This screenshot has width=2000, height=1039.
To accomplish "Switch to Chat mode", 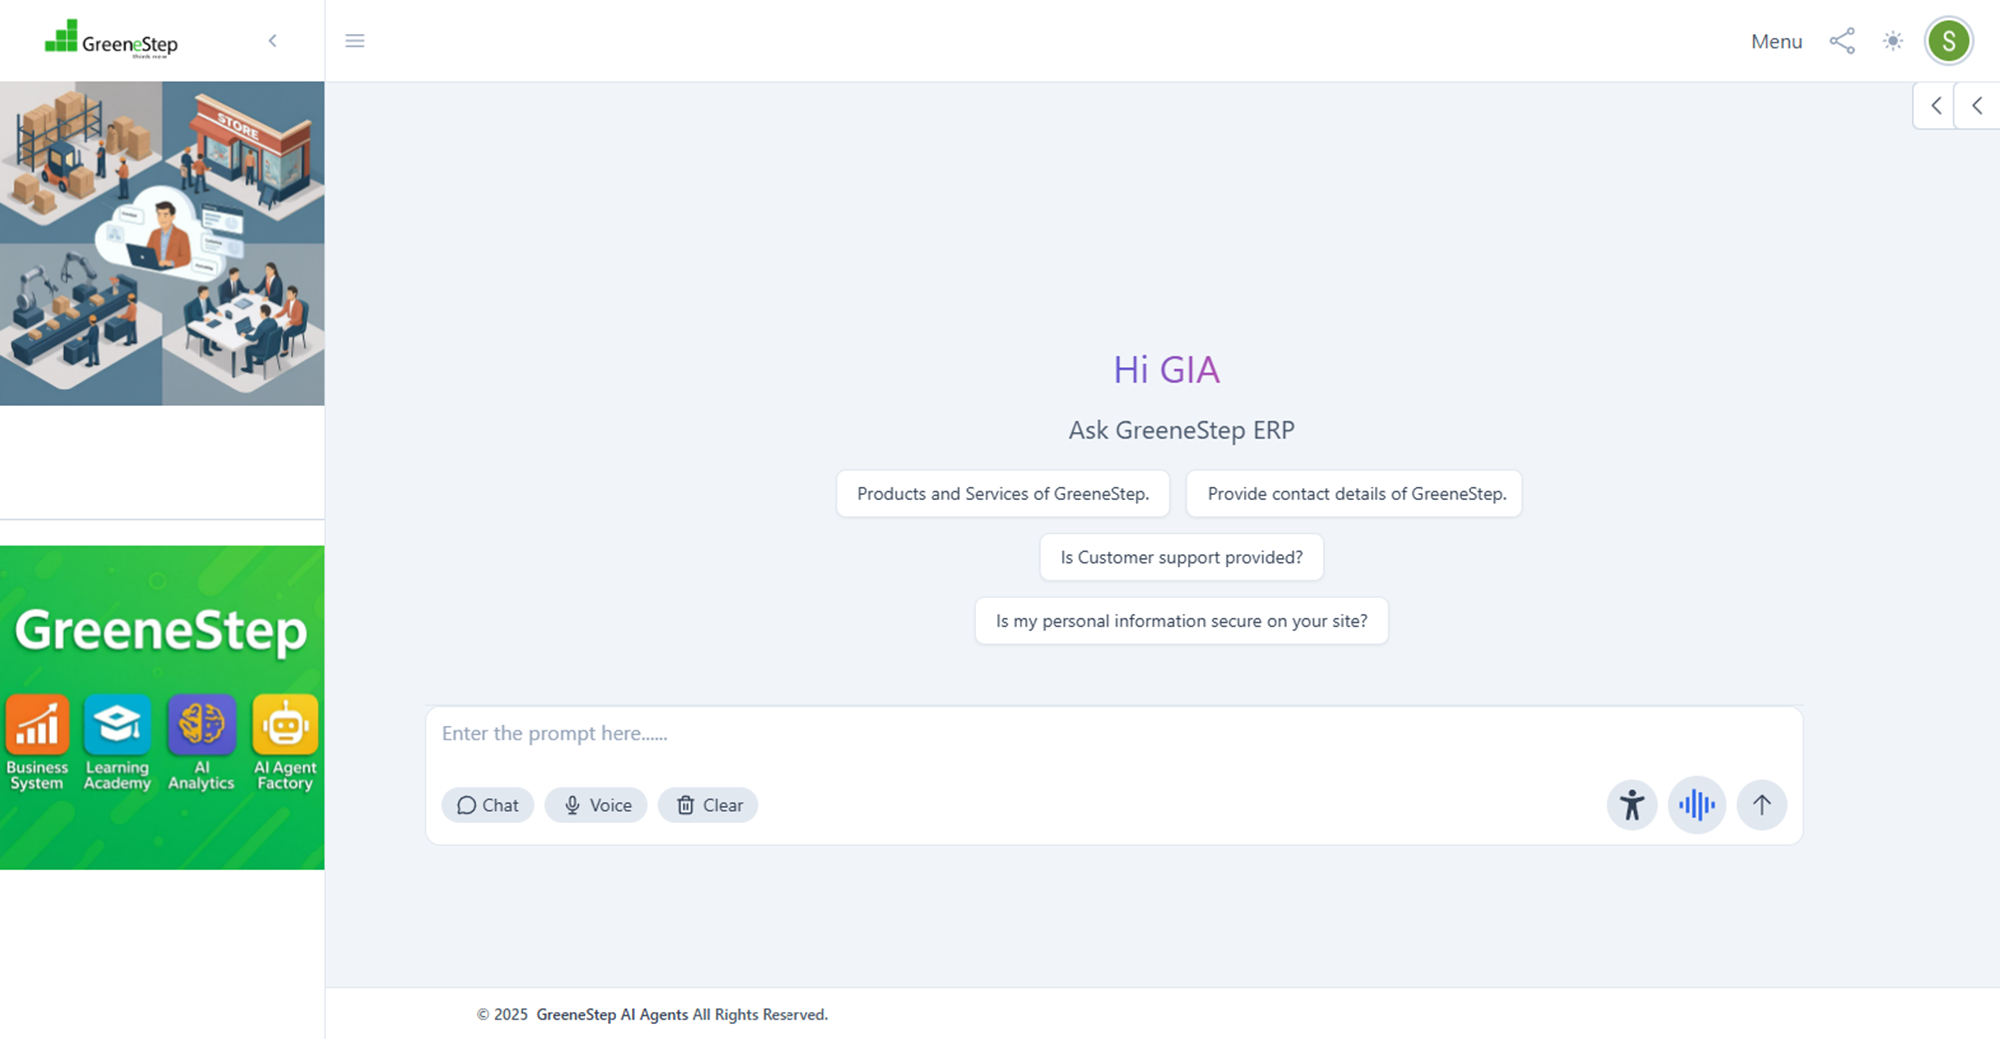I will (488, 805).
